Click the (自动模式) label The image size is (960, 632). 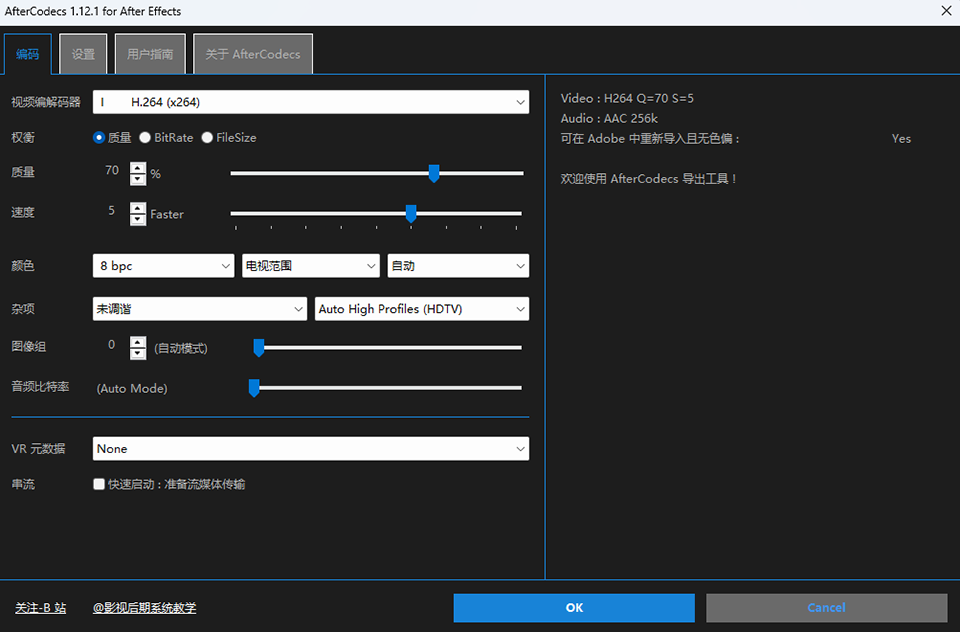point(181,348)
